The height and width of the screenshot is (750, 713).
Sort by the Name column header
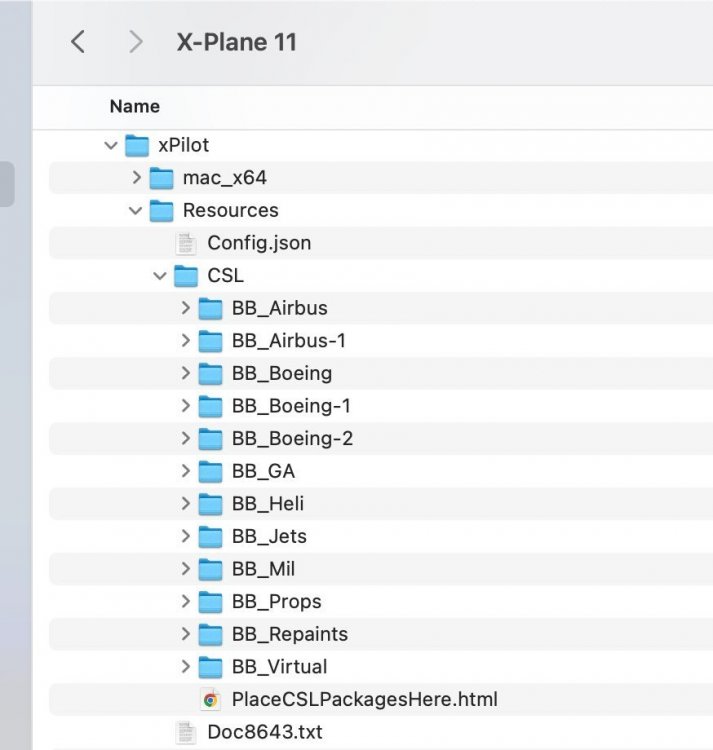(x=134, y=106)
